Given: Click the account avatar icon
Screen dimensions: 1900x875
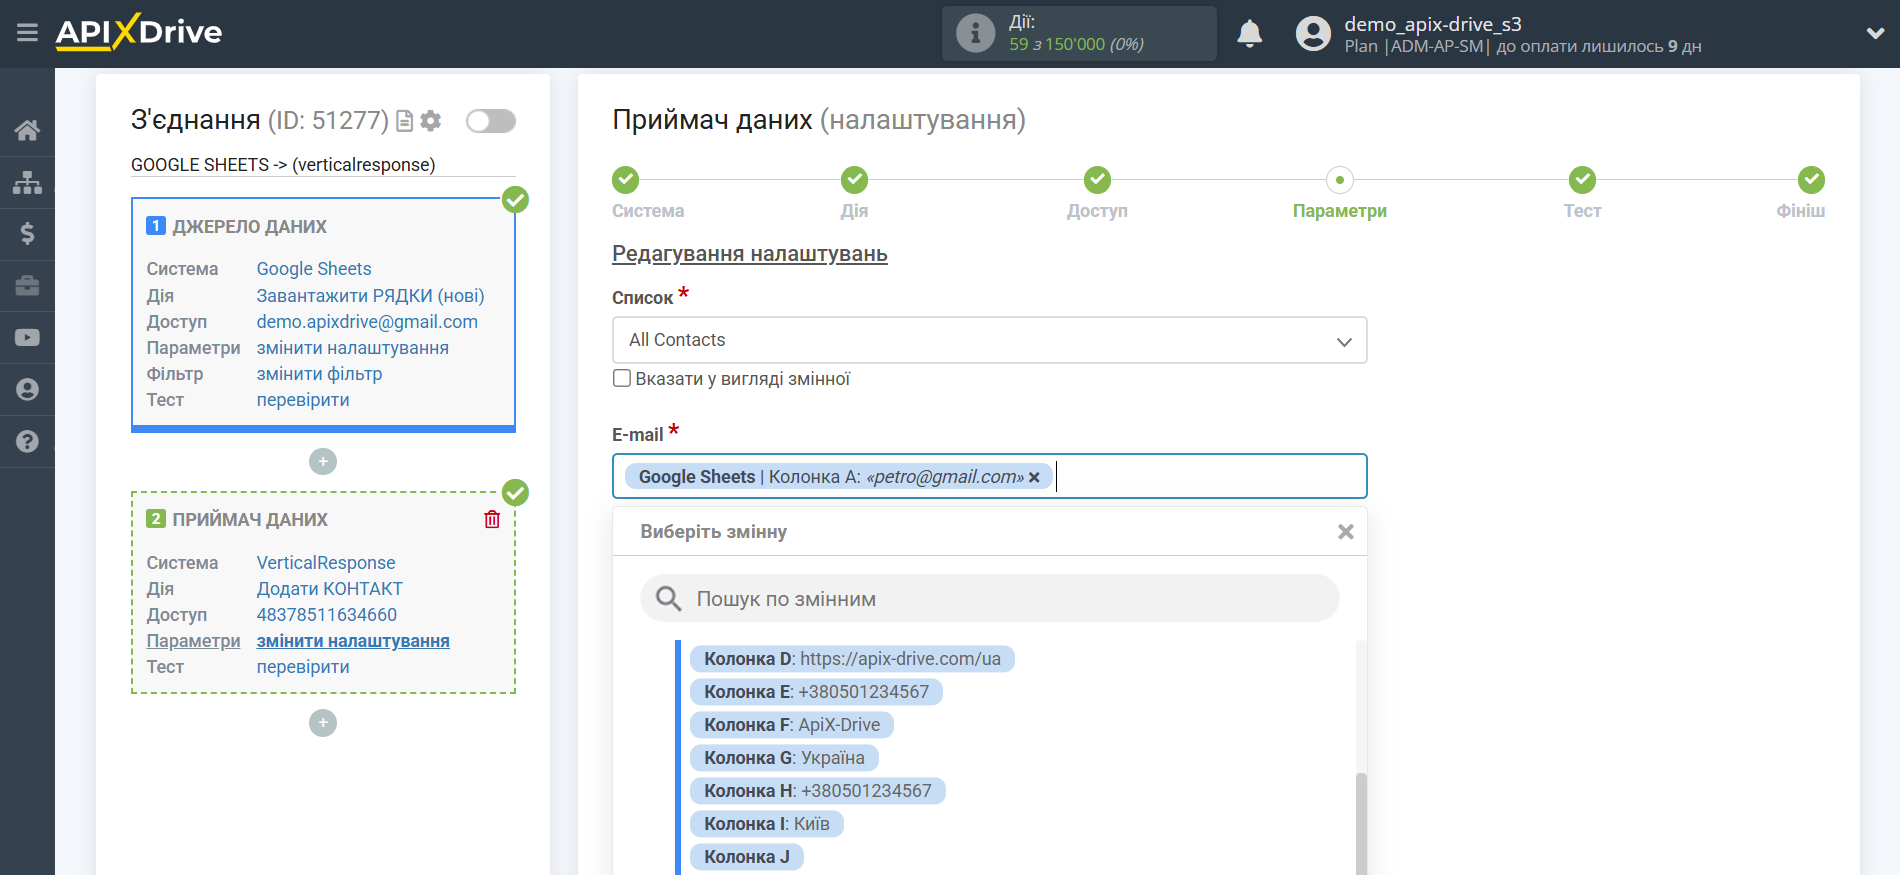Looking at the screenshot, I should click(x=1313, y=34).
